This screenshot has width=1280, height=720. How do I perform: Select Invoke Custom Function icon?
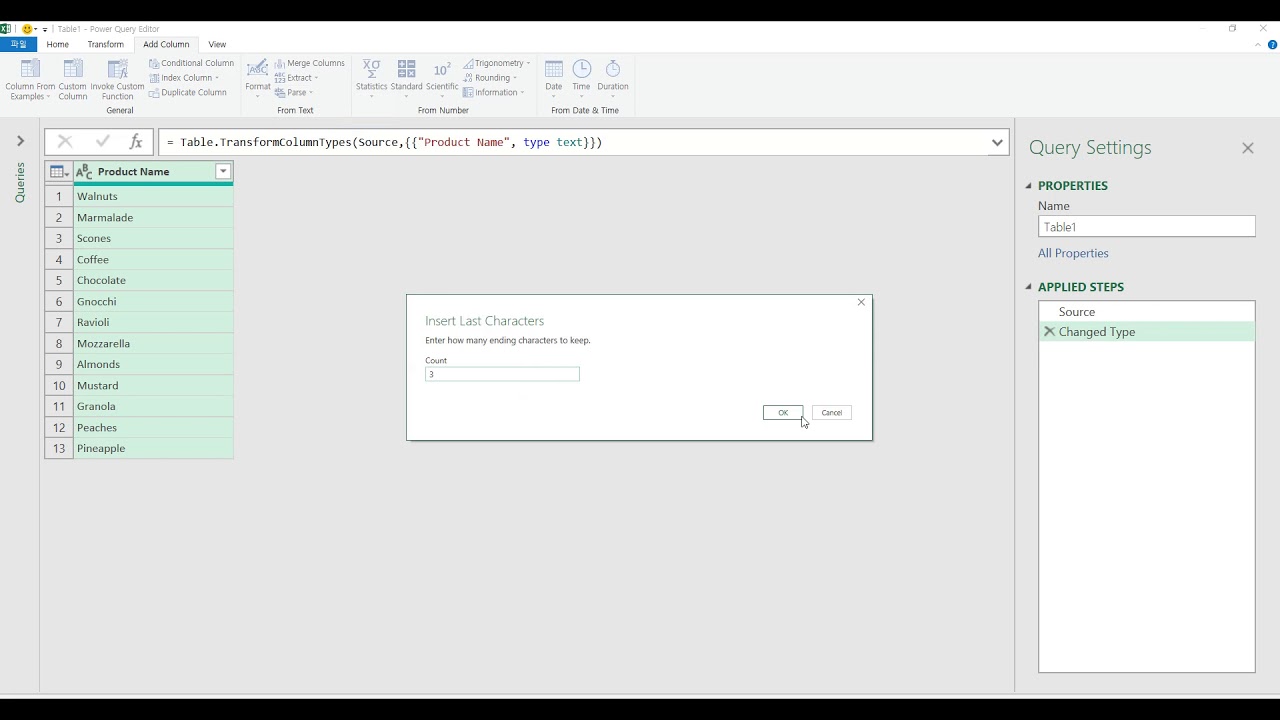tap(117, 70)
